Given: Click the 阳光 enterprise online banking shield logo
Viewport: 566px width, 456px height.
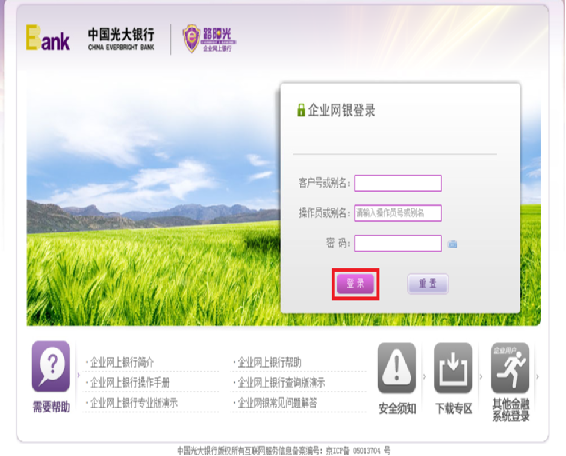Looking at the screenshot, I should point(209,38).
